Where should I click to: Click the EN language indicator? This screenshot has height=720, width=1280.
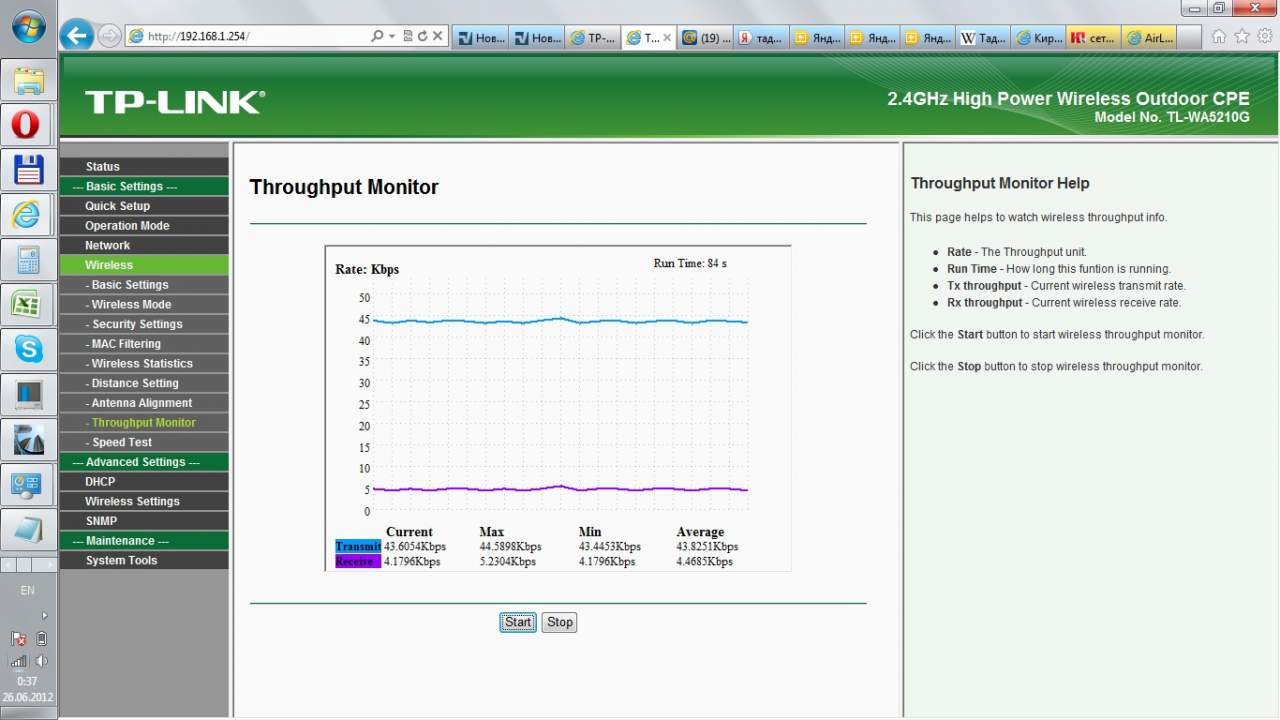tap(28, 591)
